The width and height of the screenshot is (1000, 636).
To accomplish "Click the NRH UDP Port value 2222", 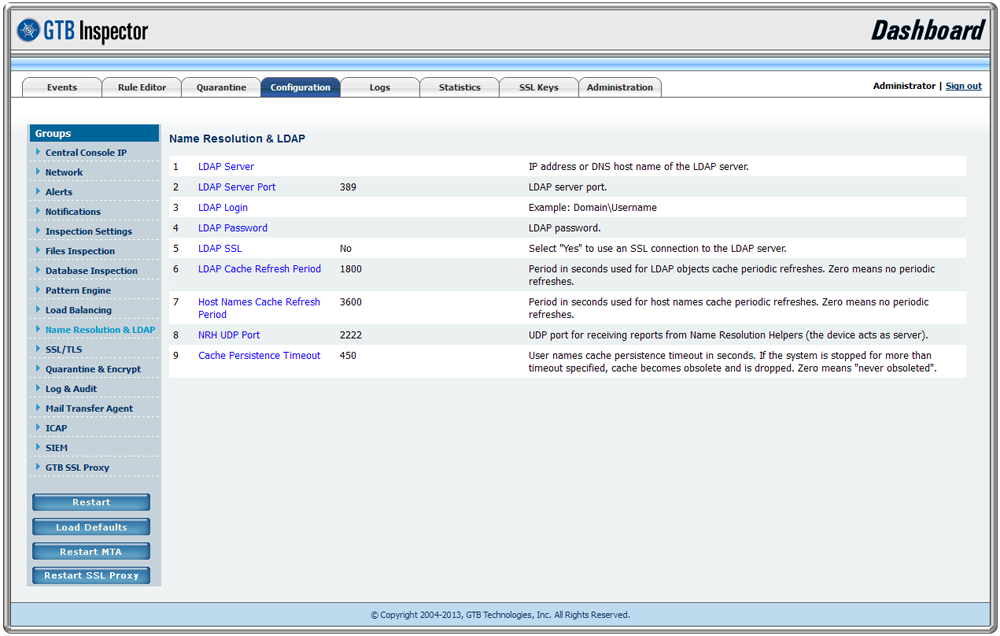I will click(351, 335).
